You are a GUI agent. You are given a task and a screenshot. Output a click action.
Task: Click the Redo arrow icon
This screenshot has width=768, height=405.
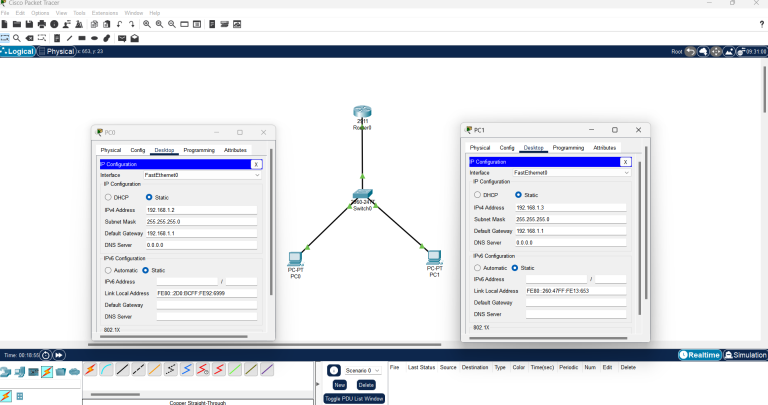(131, 24)
